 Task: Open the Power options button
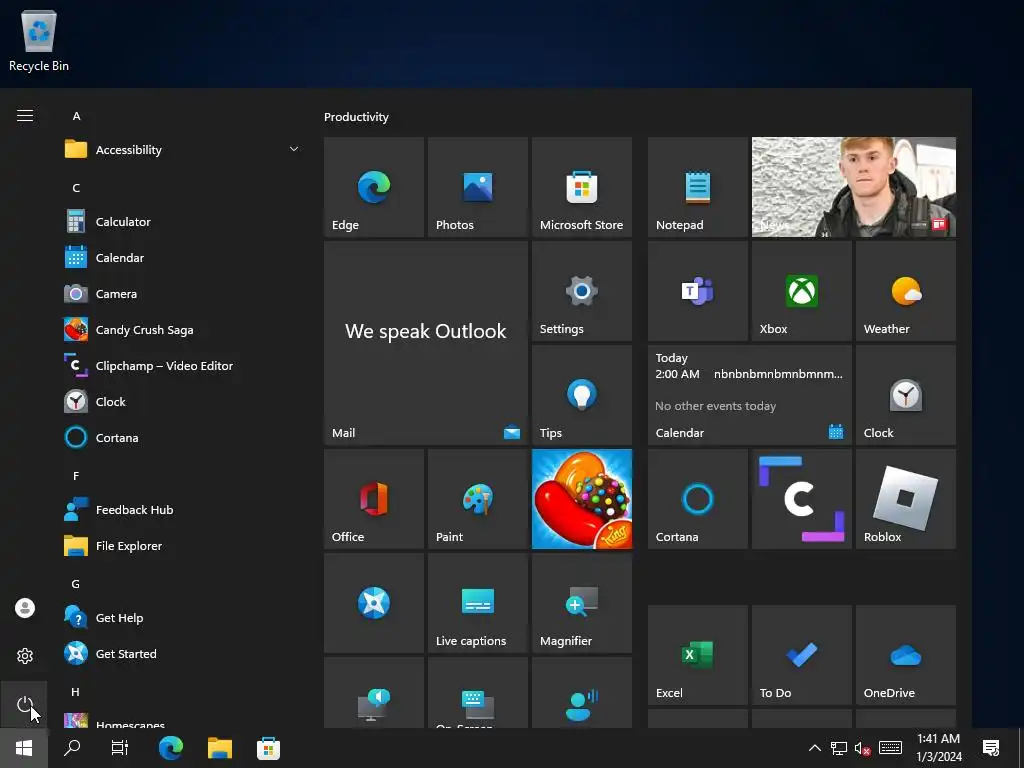25,705
